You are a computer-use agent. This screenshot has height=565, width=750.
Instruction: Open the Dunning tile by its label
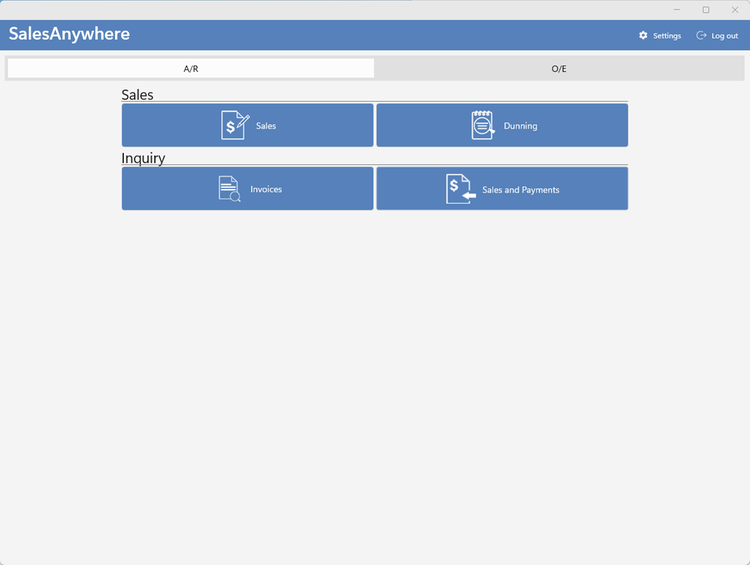click(x=520, y=126)
